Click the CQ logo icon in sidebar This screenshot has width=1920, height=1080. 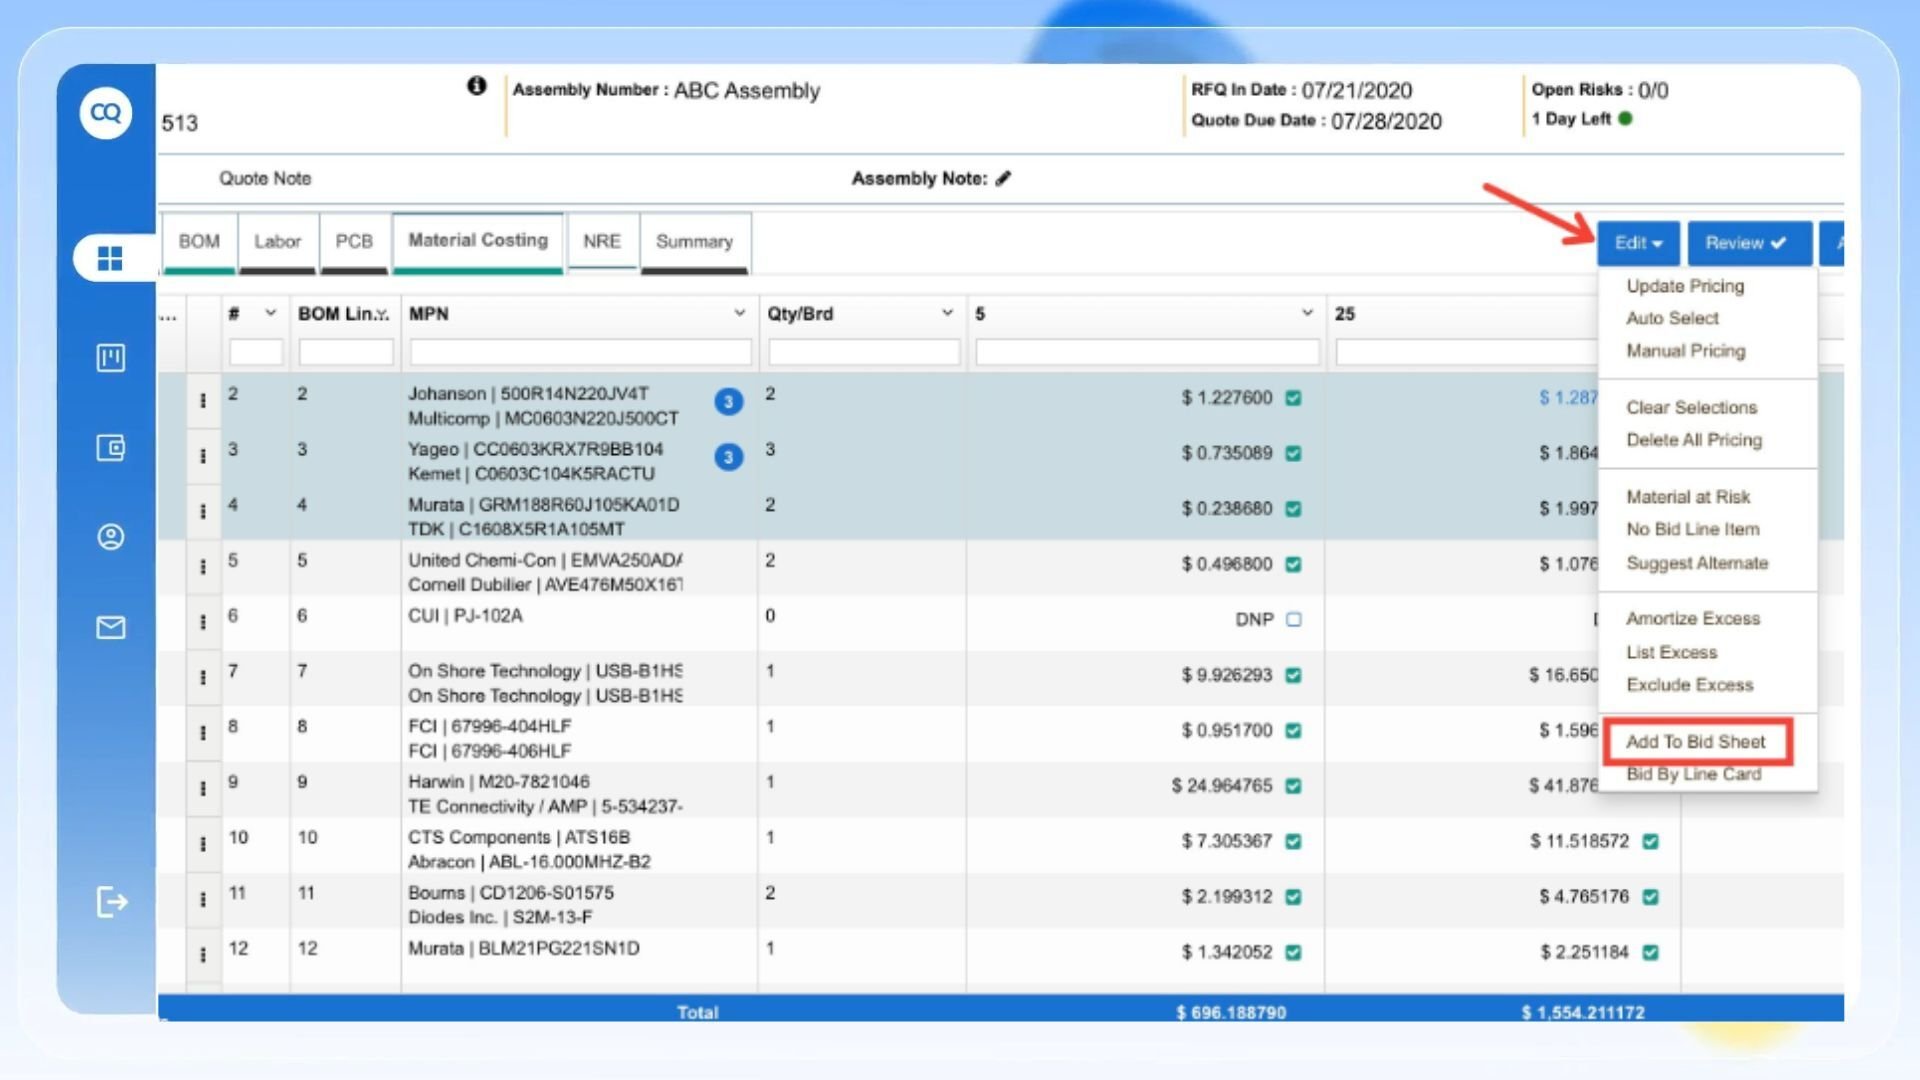point(106,112)
